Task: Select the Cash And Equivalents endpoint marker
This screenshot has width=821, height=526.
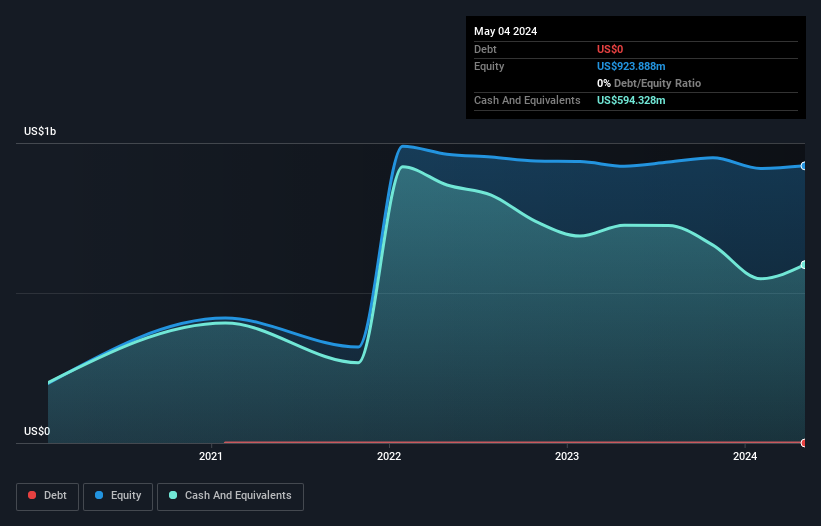Action: 804,265
